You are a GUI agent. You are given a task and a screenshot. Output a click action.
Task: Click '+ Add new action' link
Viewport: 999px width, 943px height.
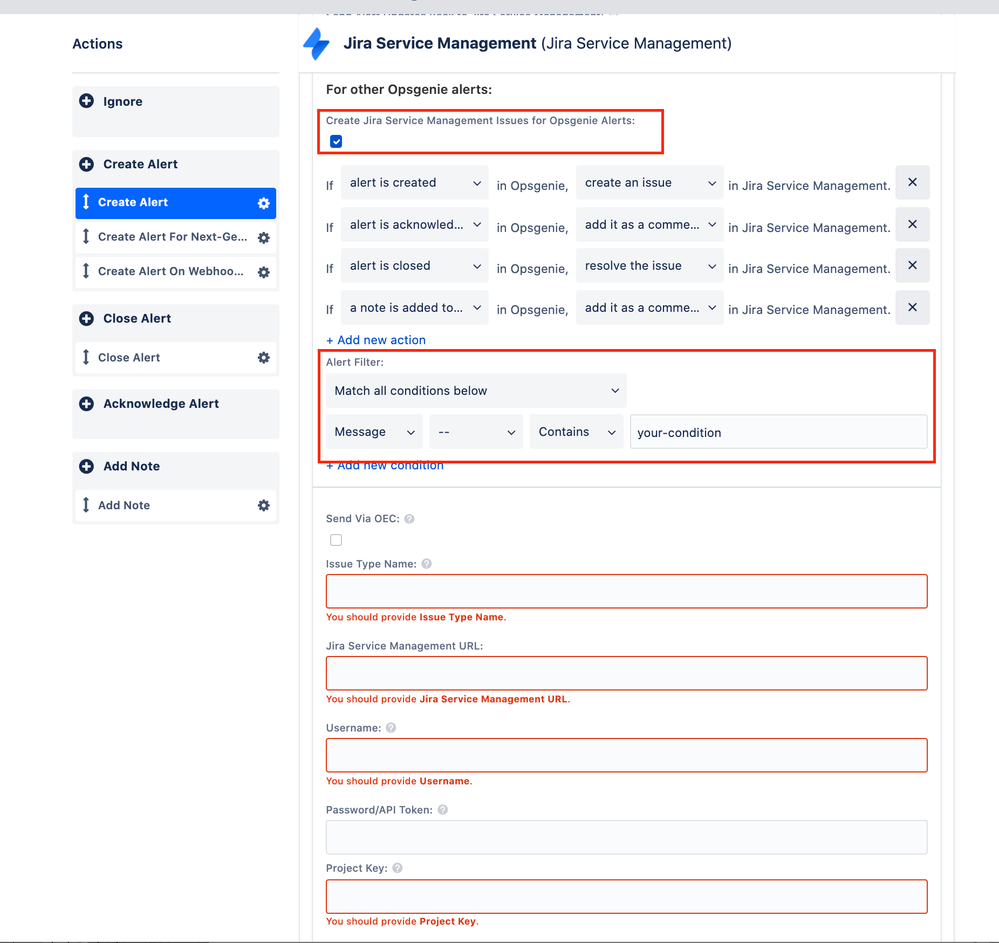click(x=376, y=340)
